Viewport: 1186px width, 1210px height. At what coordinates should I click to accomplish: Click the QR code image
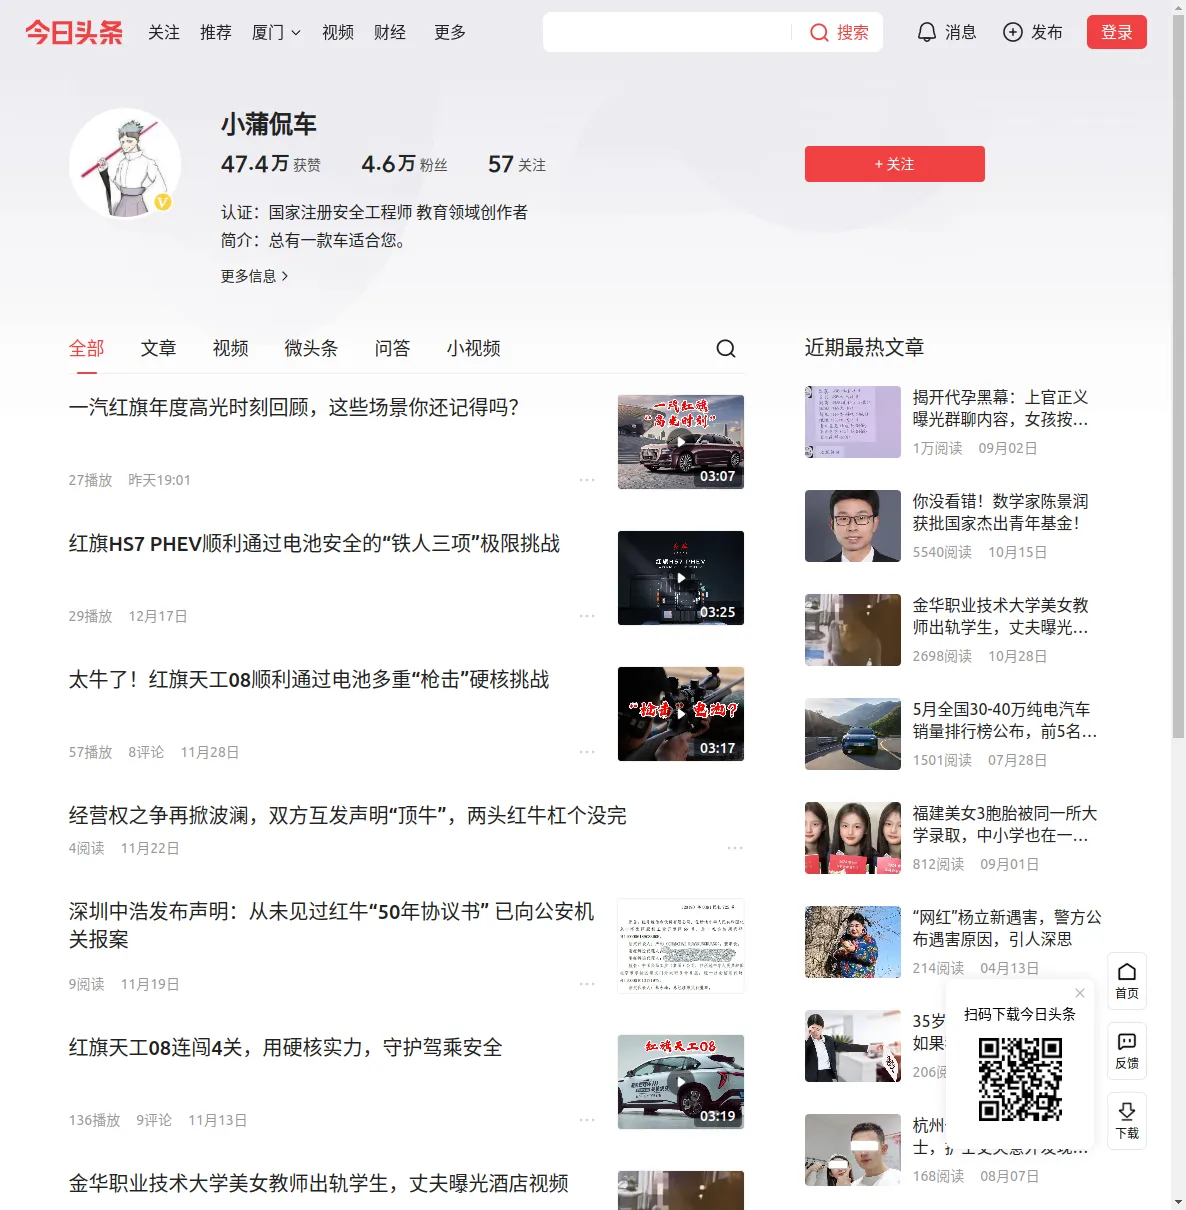click(x=1020, y=1079)
